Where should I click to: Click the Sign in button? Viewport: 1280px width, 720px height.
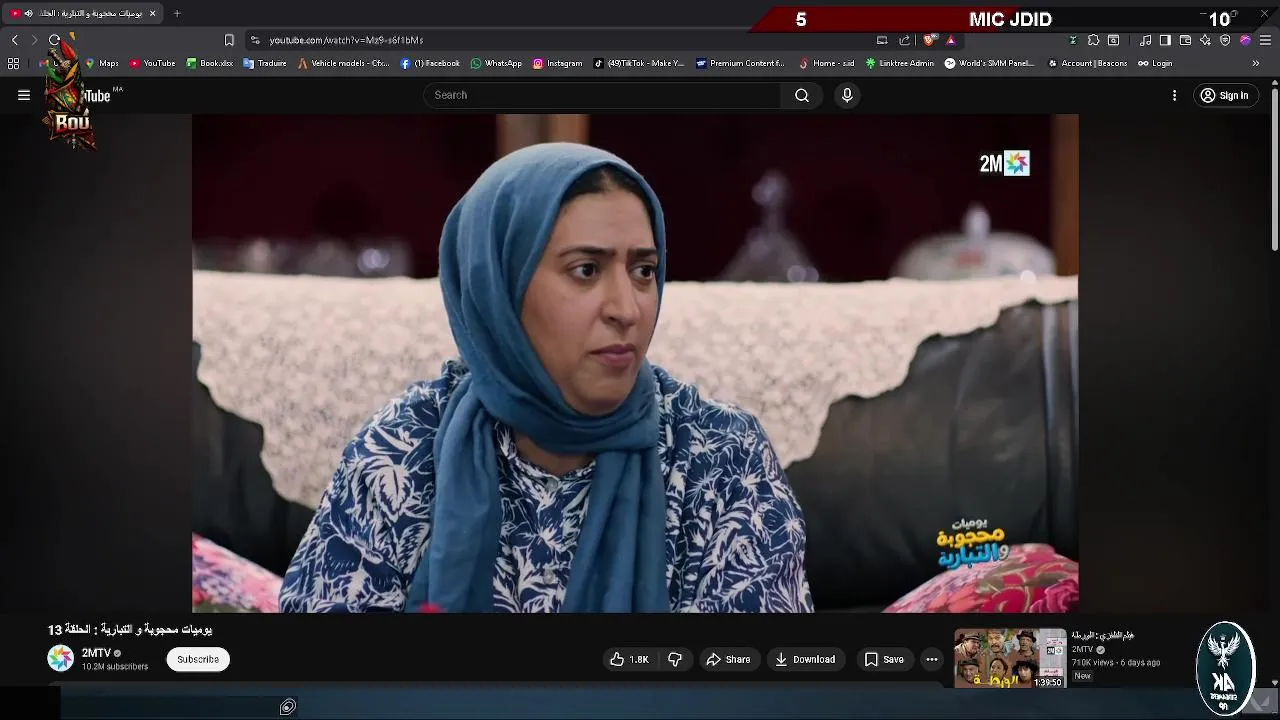click(1225, 95)
